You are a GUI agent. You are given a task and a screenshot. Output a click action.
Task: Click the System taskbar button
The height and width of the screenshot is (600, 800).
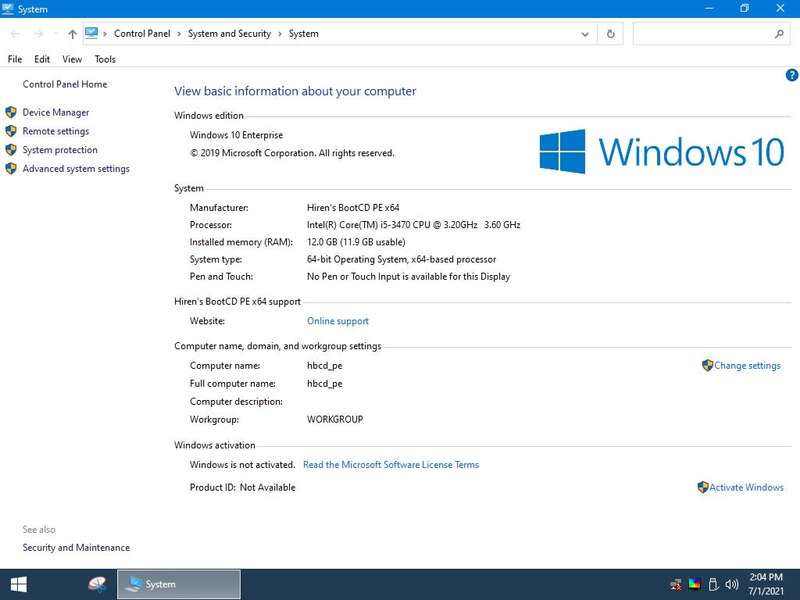tap(179, 584)
